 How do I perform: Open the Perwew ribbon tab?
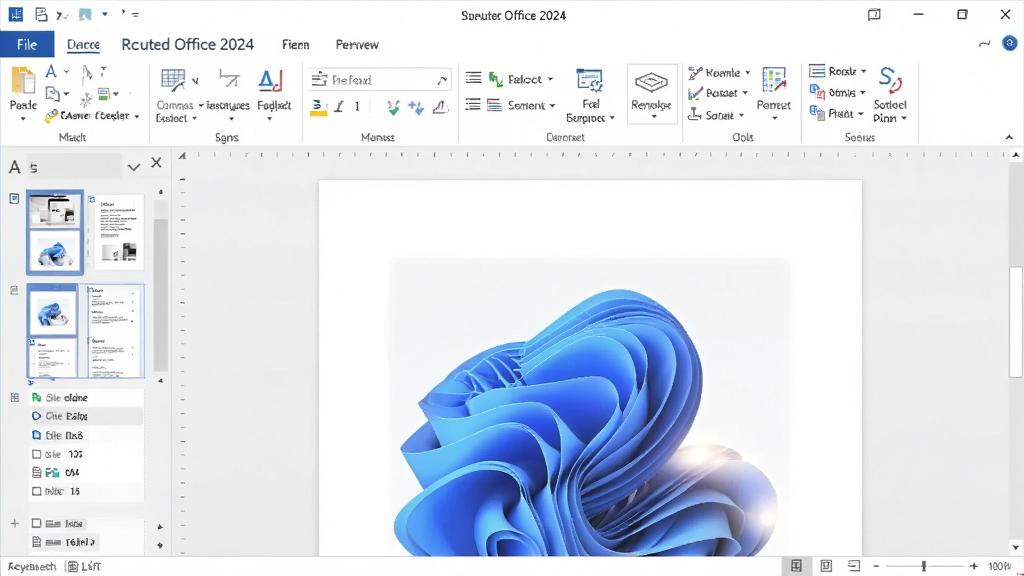click(357, 44)
